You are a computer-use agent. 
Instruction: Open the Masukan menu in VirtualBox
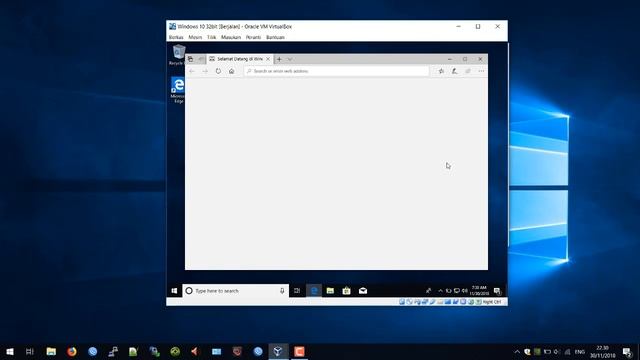pyautogui.click(x=231, y=37)
